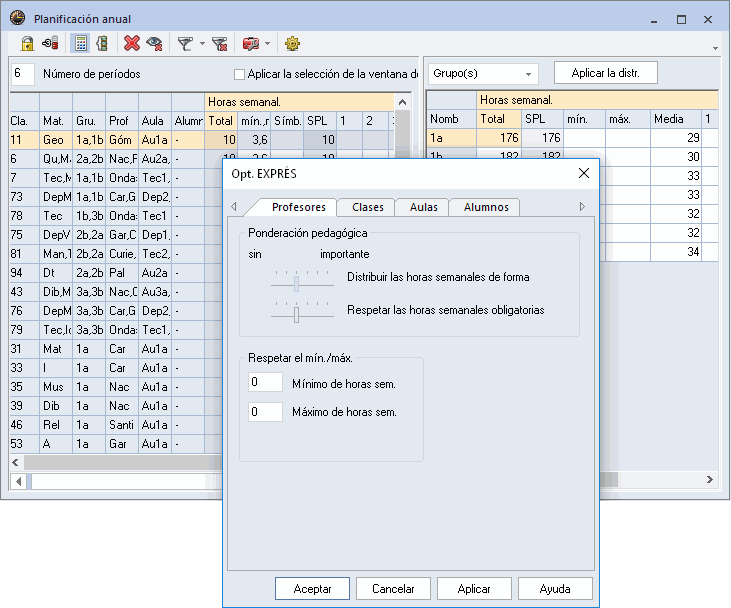Click the SPL column header in left table
Viewport: 731px width, 608px height.
point(320,121)
